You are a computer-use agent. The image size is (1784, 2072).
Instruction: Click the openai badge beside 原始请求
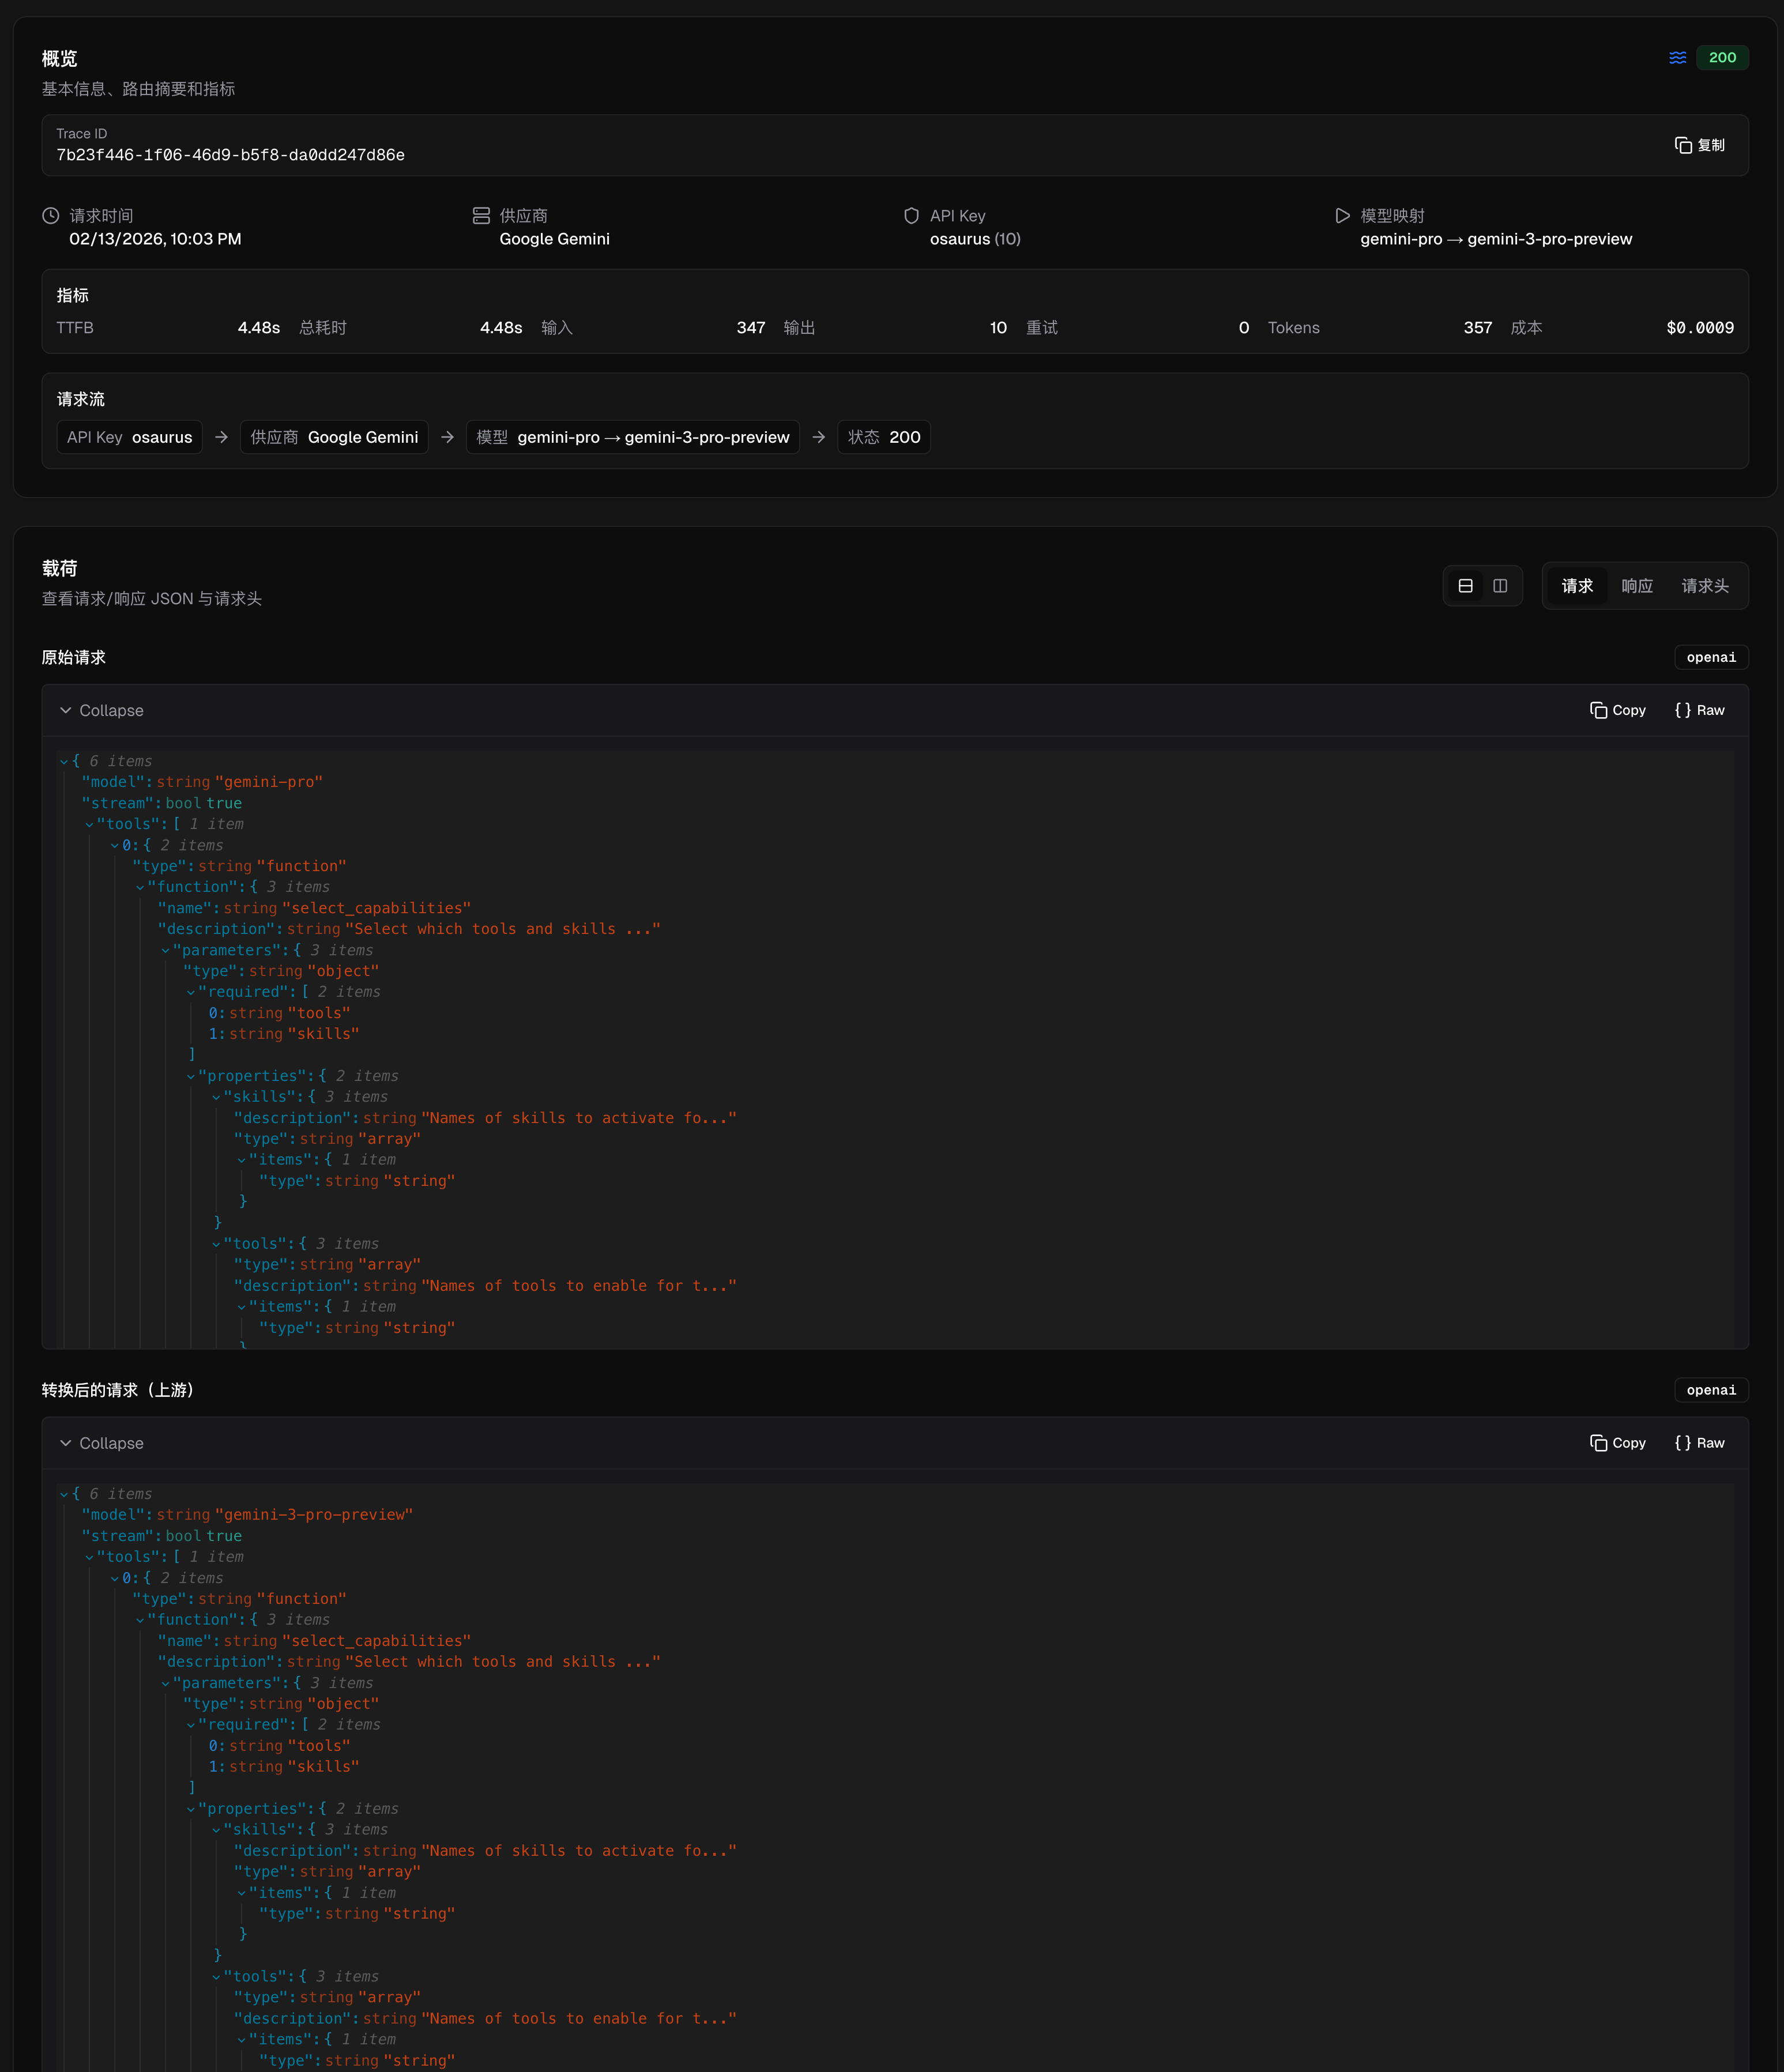coord(1711,657)
